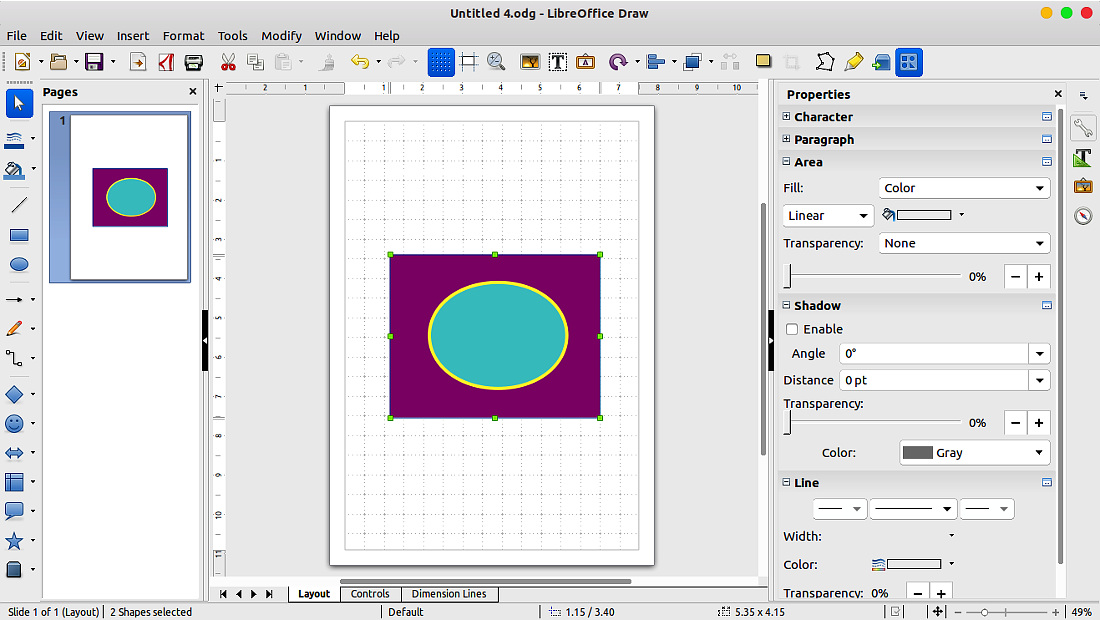This screenshot has height=620, width=1100.
Task: Open sidebar Gallery deck icon
Action: [x=1083, y=187]
